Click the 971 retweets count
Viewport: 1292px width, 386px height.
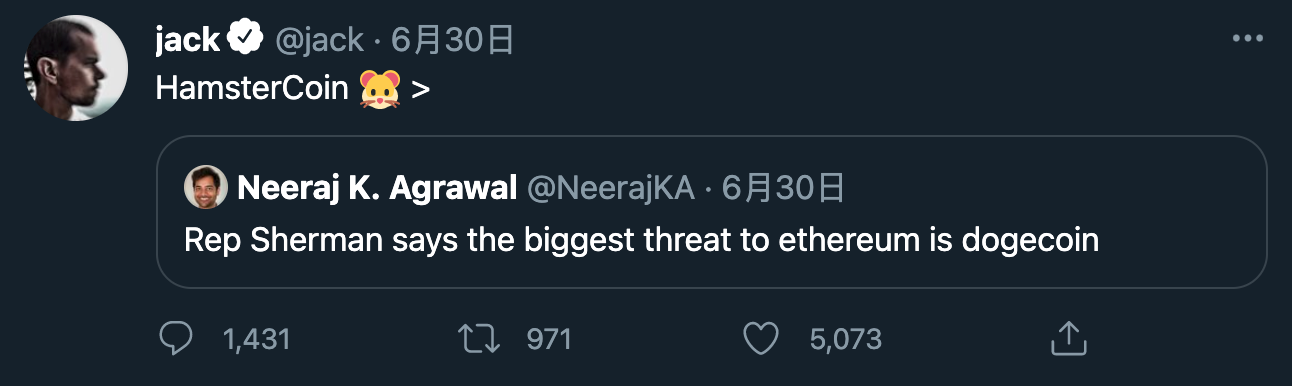pyautogui.click(x=549, y=339)
